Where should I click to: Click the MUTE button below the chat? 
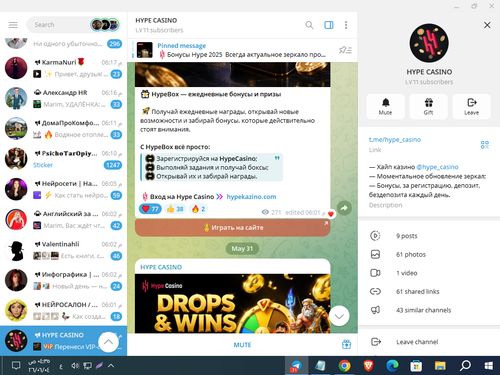(242, 345)
